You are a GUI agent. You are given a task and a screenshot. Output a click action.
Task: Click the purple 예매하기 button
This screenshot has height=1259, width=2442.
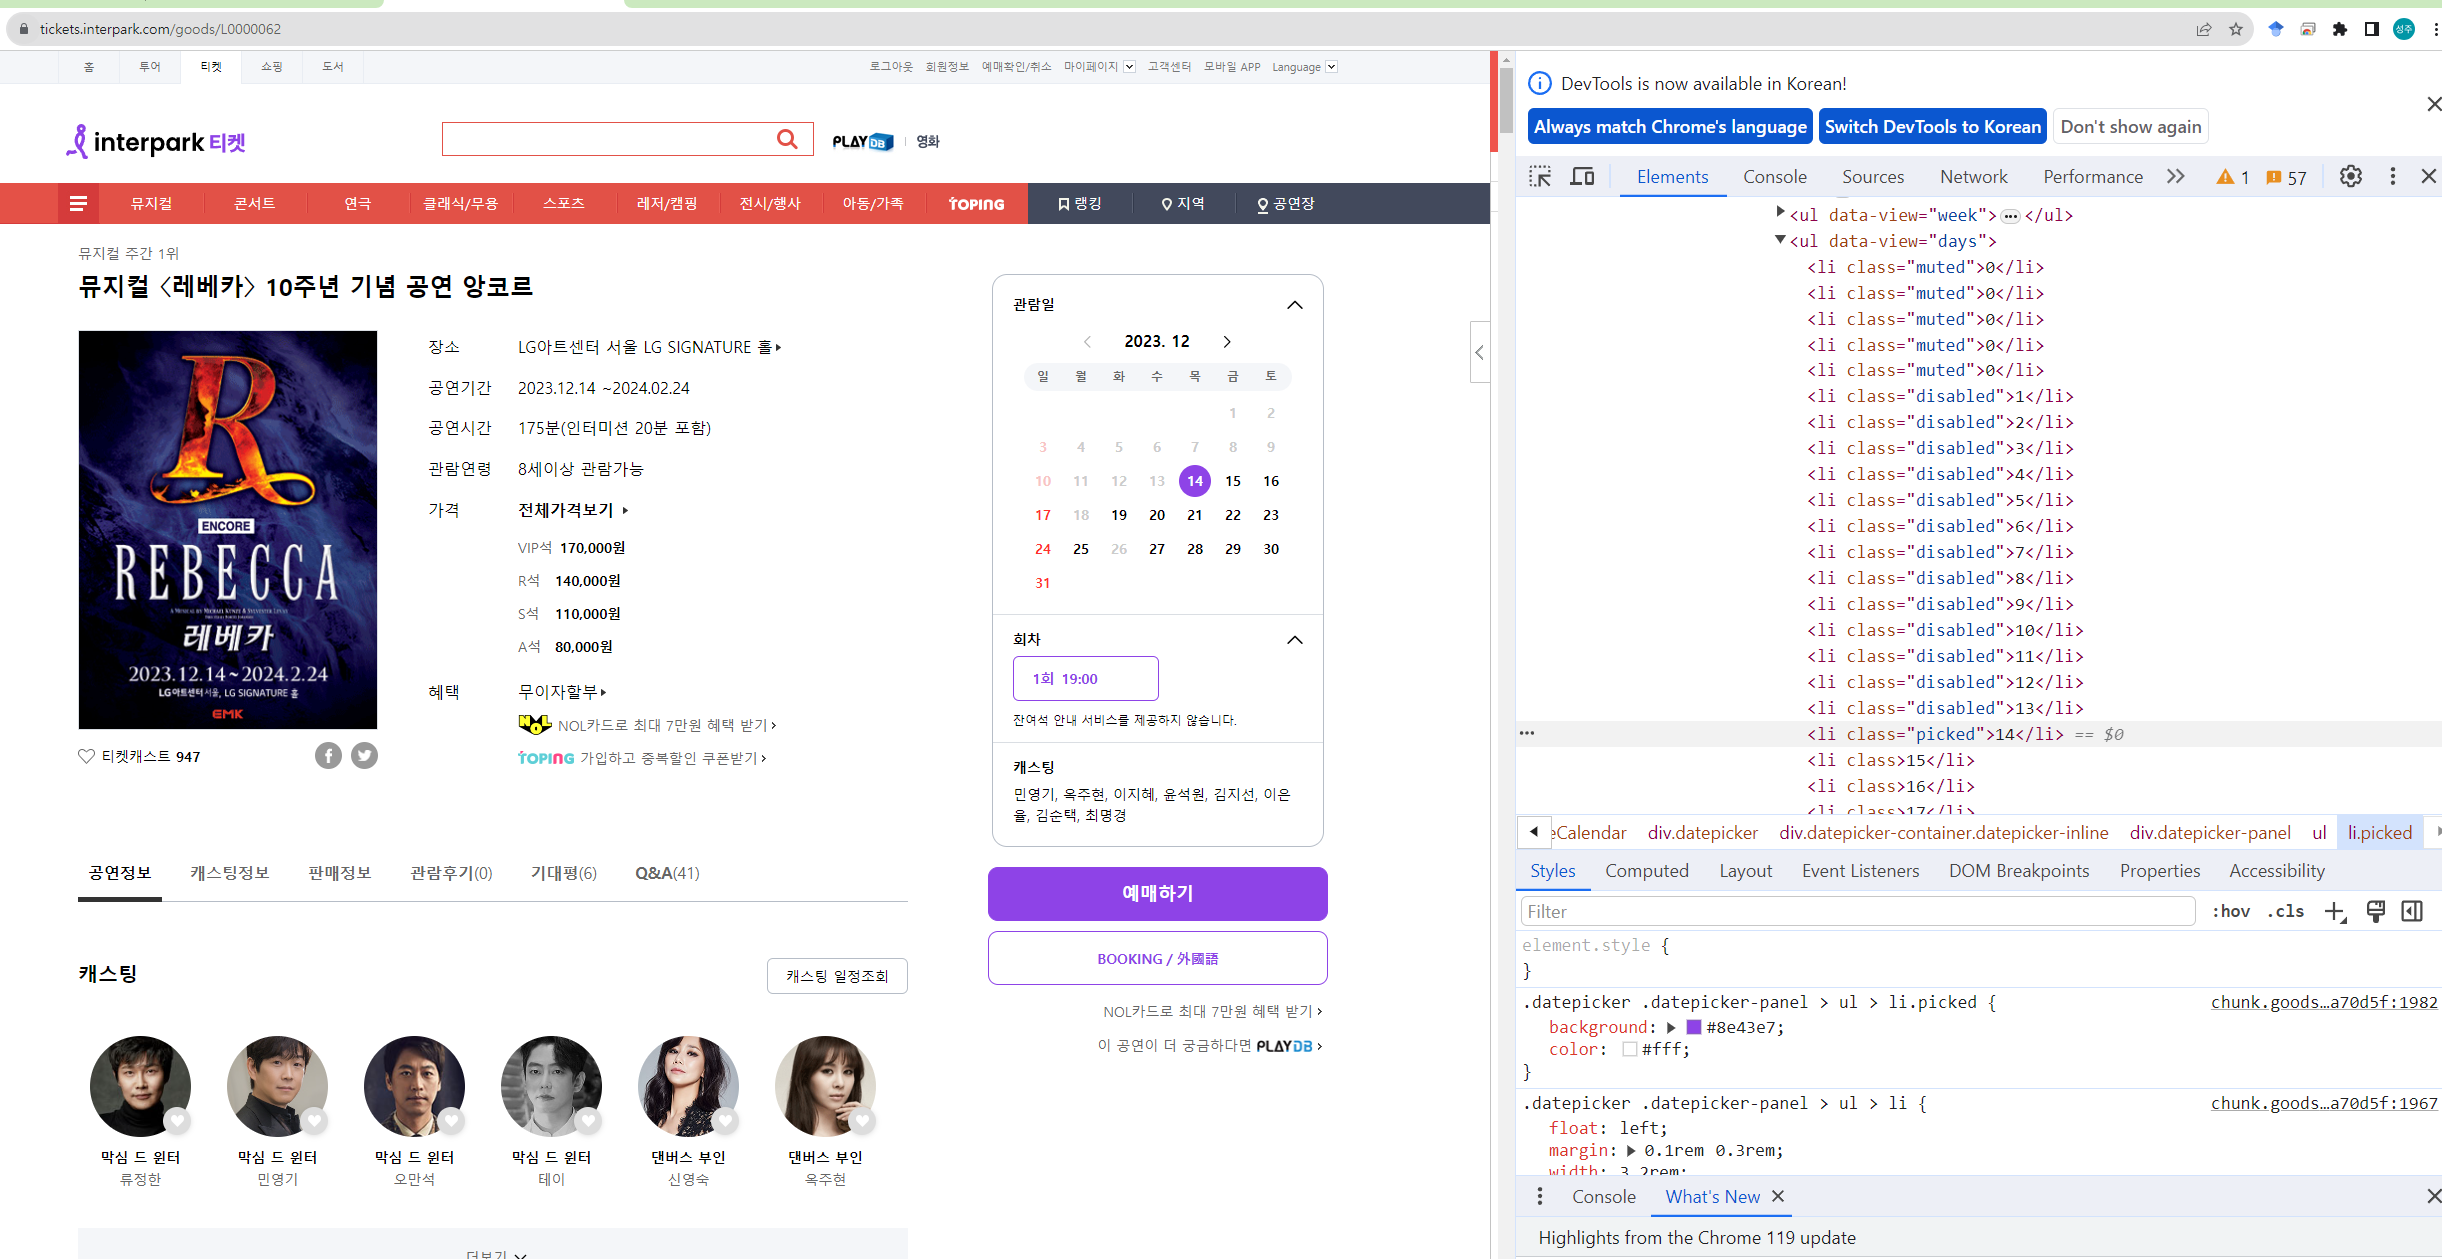click(1157, 893)
